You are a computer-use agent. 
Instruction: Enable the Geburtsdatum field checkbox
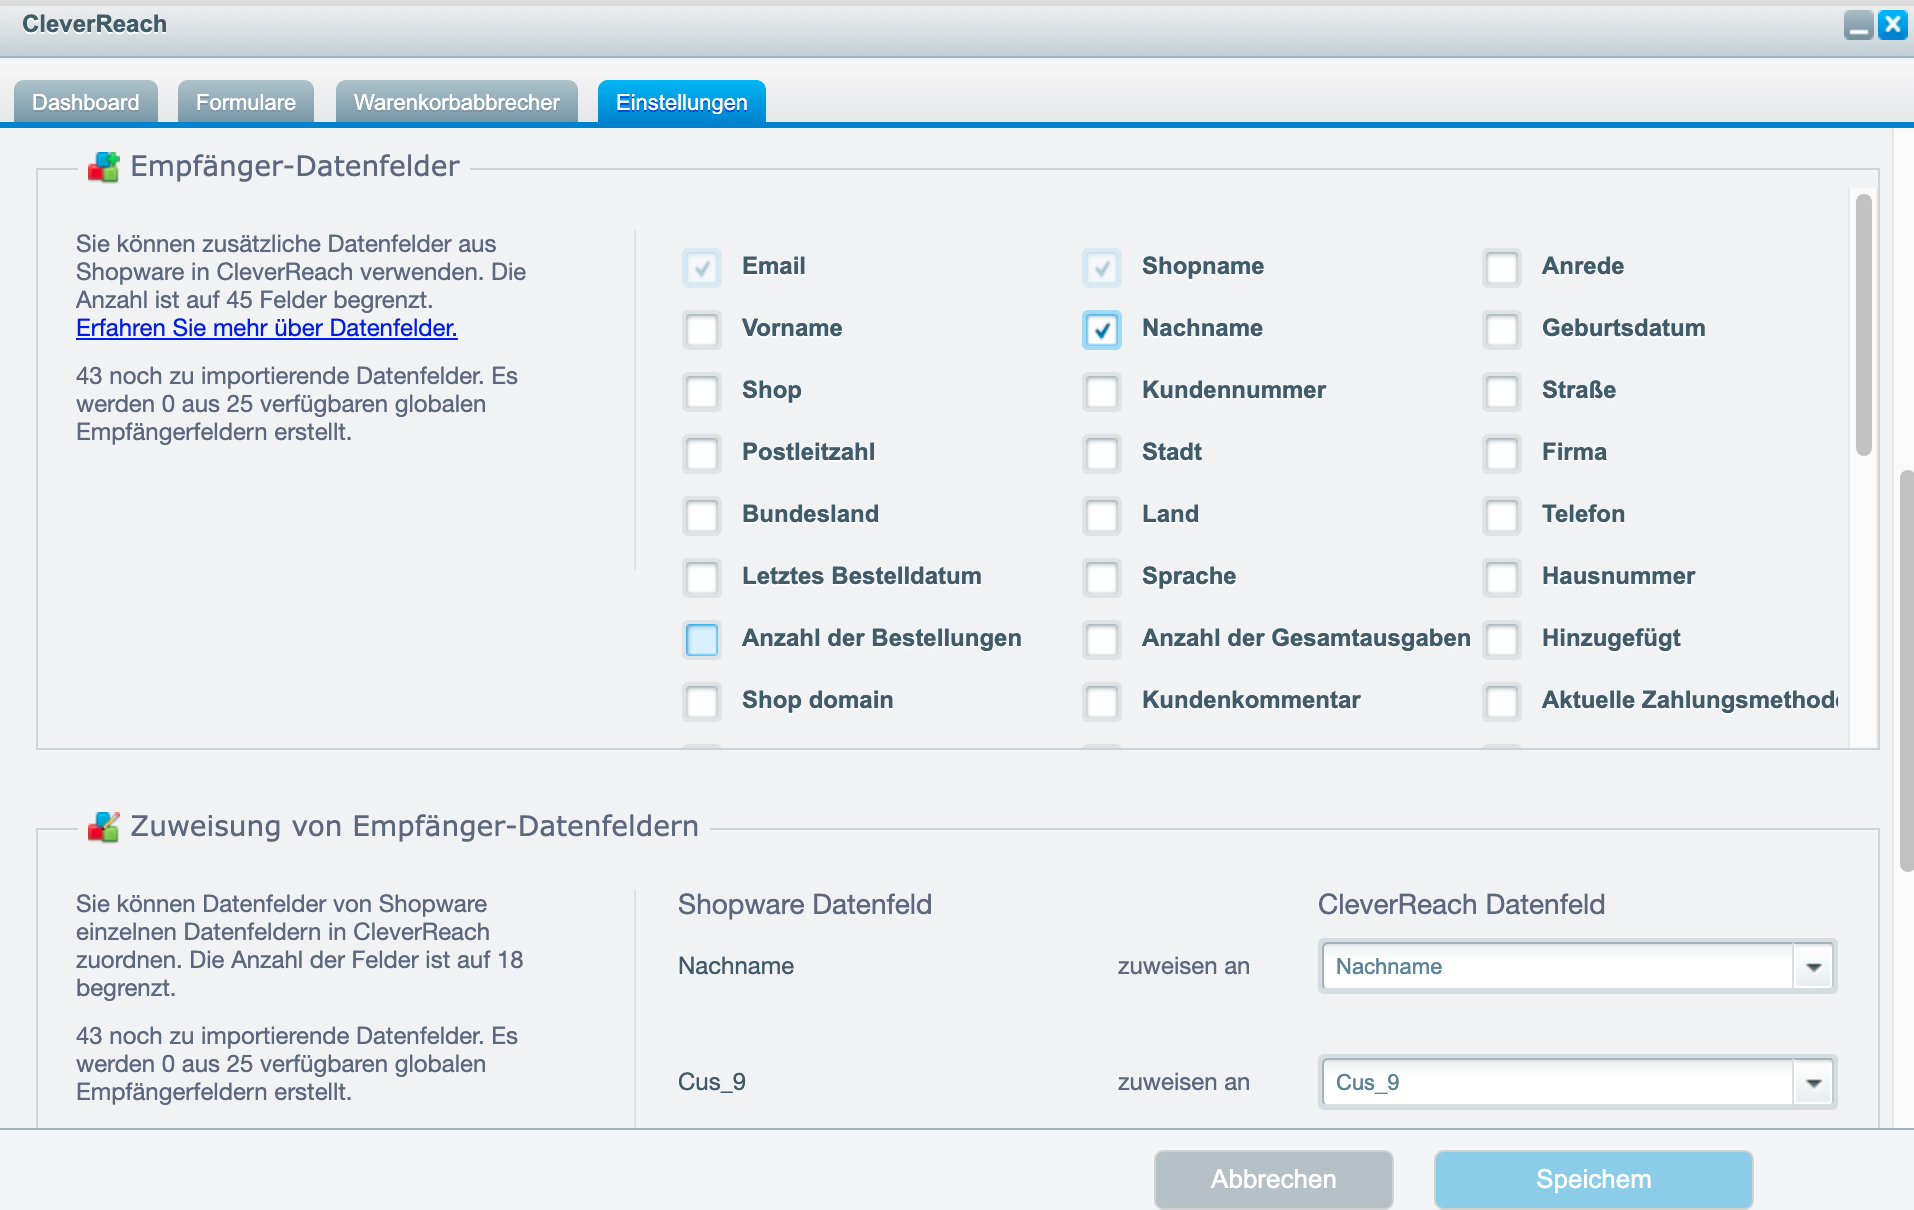point(1502,329)
